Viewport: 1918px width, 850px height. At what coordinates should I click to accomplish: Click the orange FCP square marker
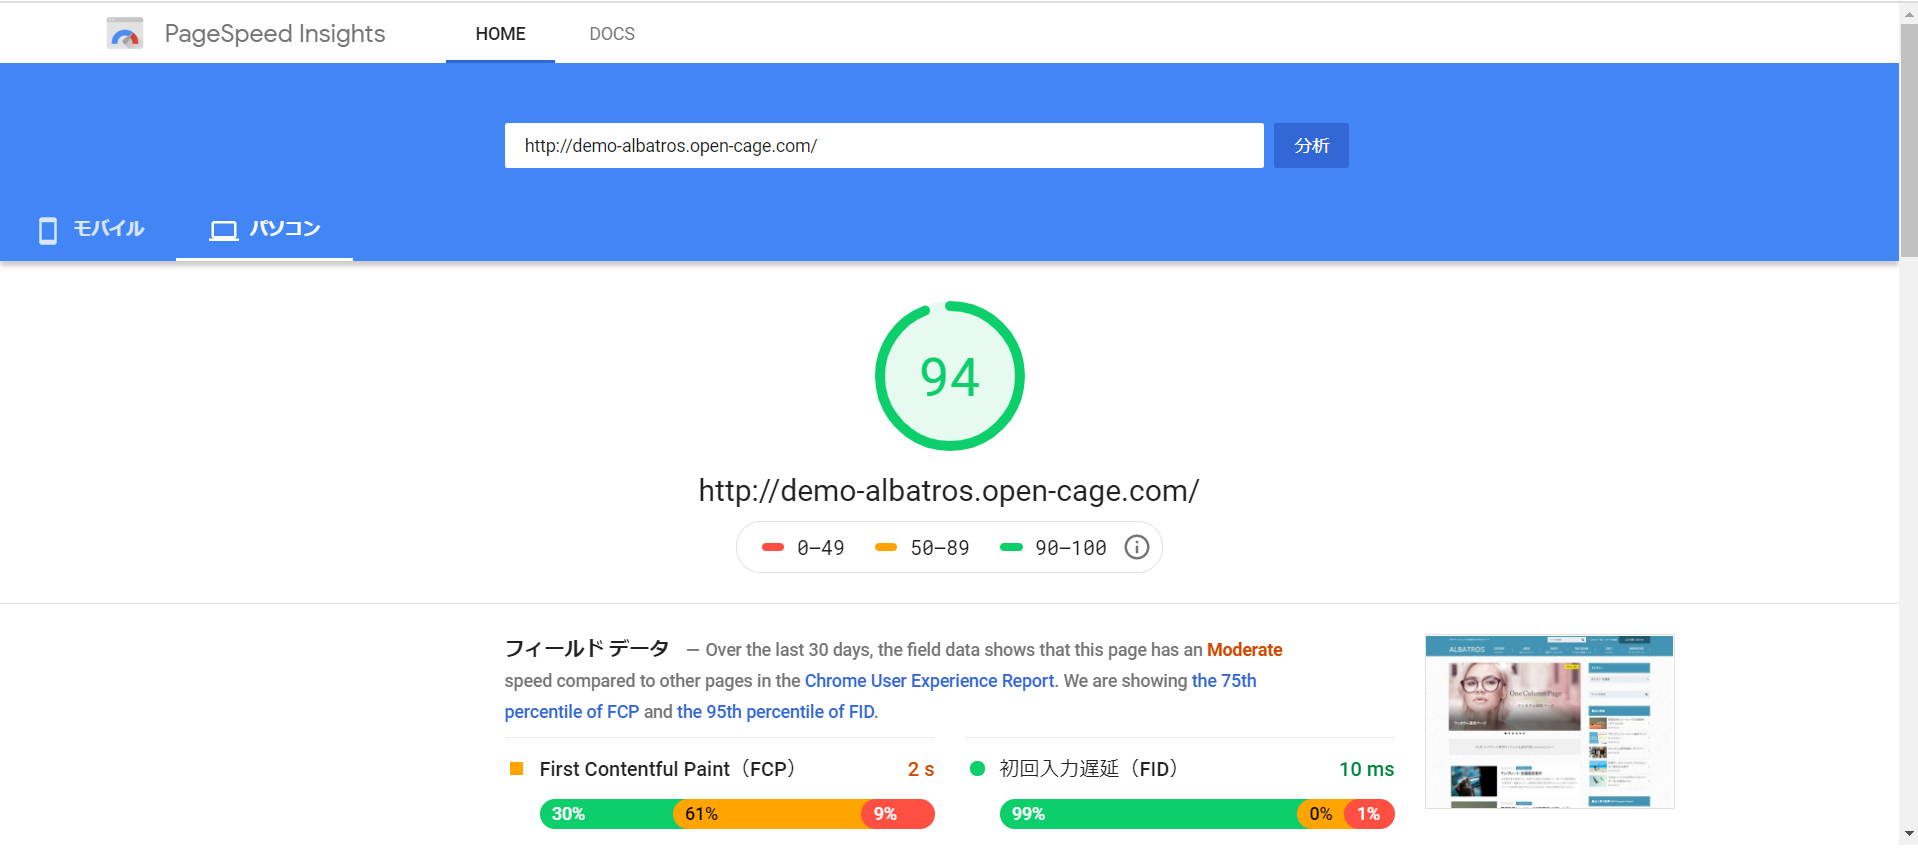tap(517, 768)
